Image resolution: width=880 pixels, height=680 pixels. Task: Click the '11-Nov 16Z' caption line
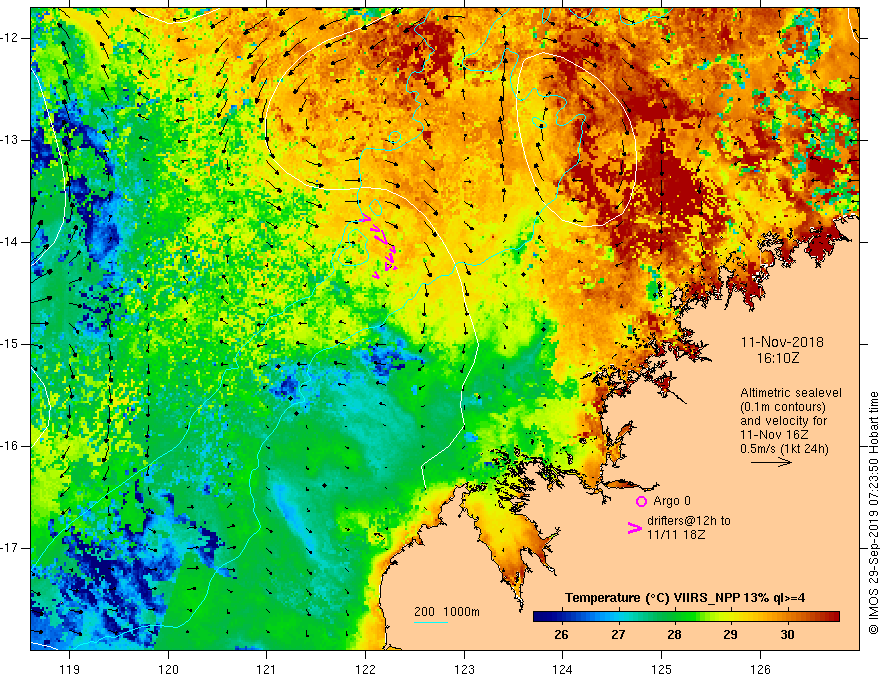point(776,435)
